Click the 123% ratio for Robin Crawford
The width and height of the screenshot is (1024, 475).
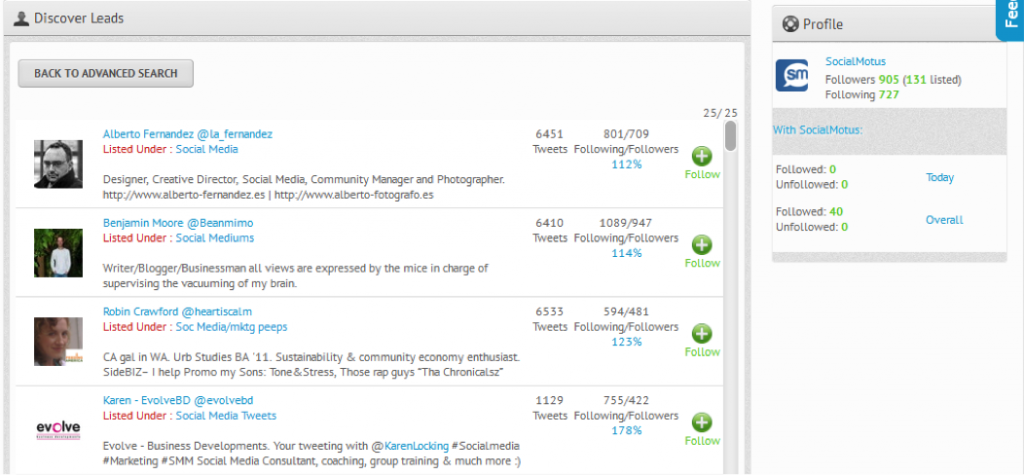click(626, 342)
